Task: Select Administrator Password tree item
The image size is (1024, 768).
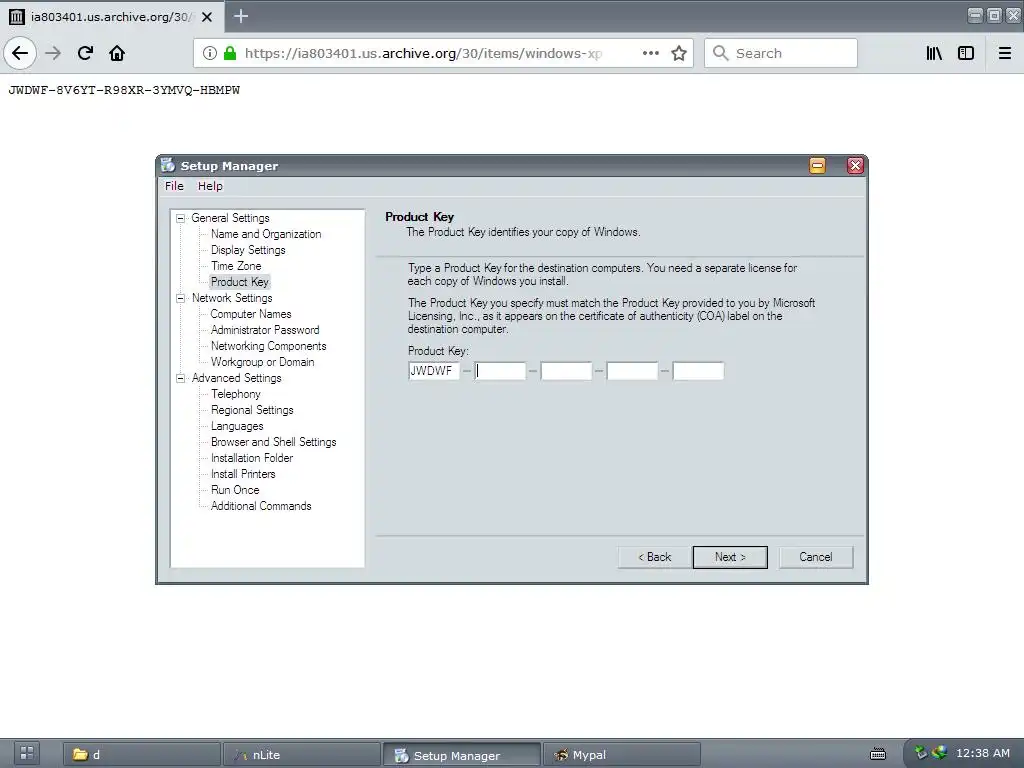Action: click(265, 330)
